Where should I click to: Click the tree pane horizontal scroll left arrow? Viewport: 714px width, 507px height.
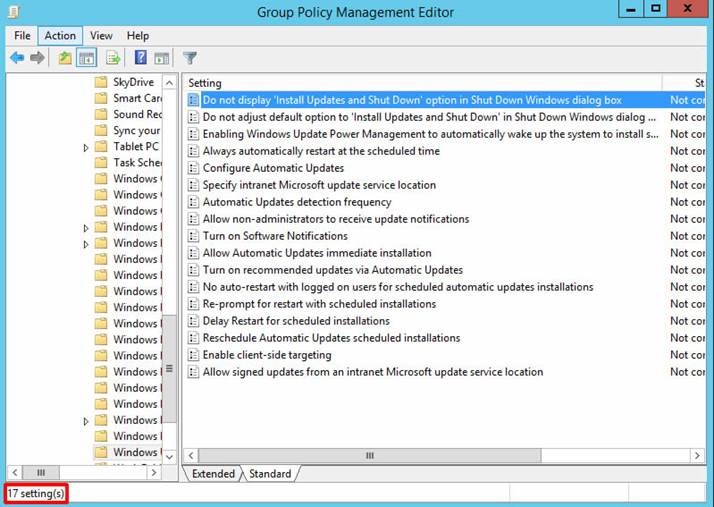(15, 472)
